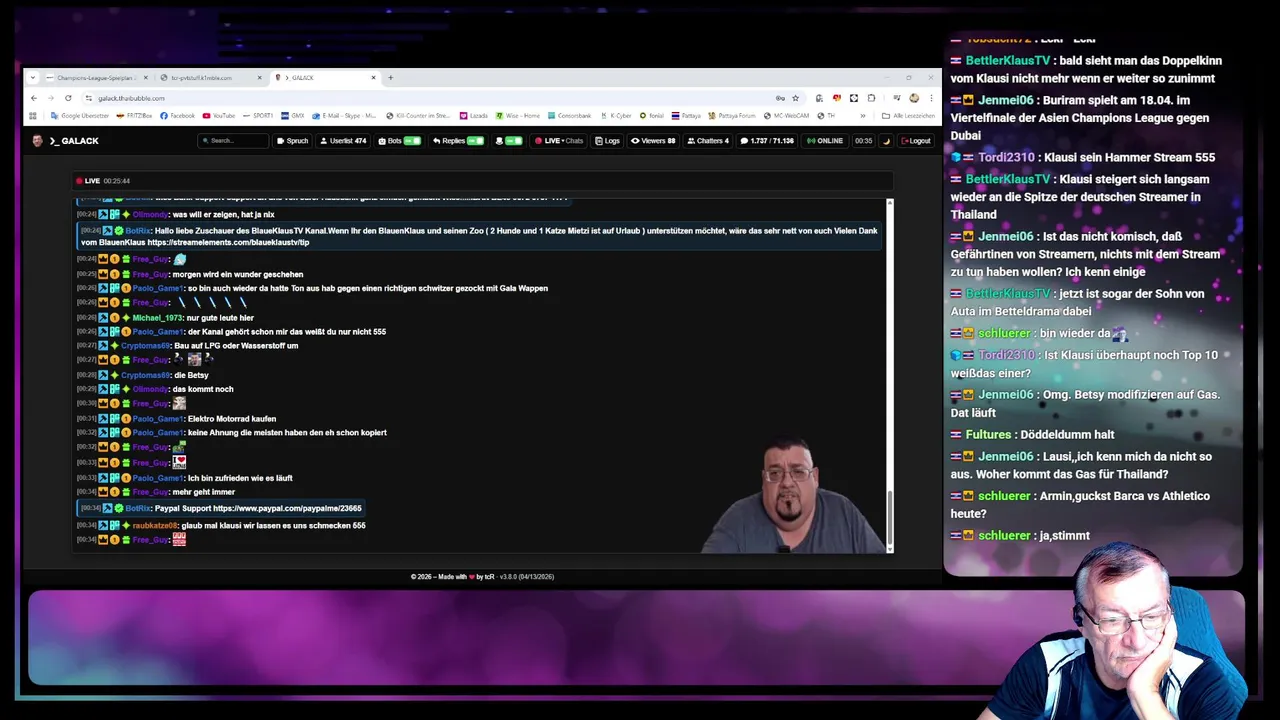Open the Alle Lesezeichen folder
Image resolution: width=1280 pixels, height=720 pixels.
tap(908, 115)
